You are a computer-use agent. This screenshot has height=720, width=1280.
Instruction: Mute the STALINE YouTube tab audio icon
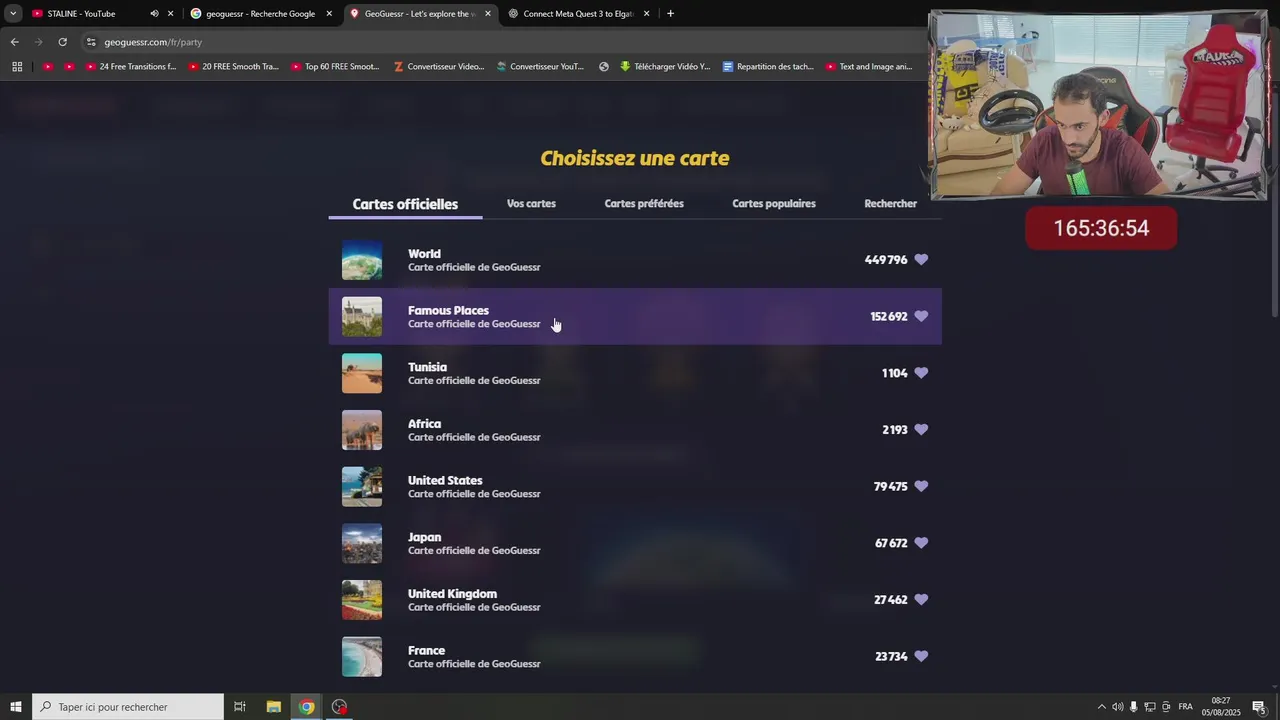point(154,14)
